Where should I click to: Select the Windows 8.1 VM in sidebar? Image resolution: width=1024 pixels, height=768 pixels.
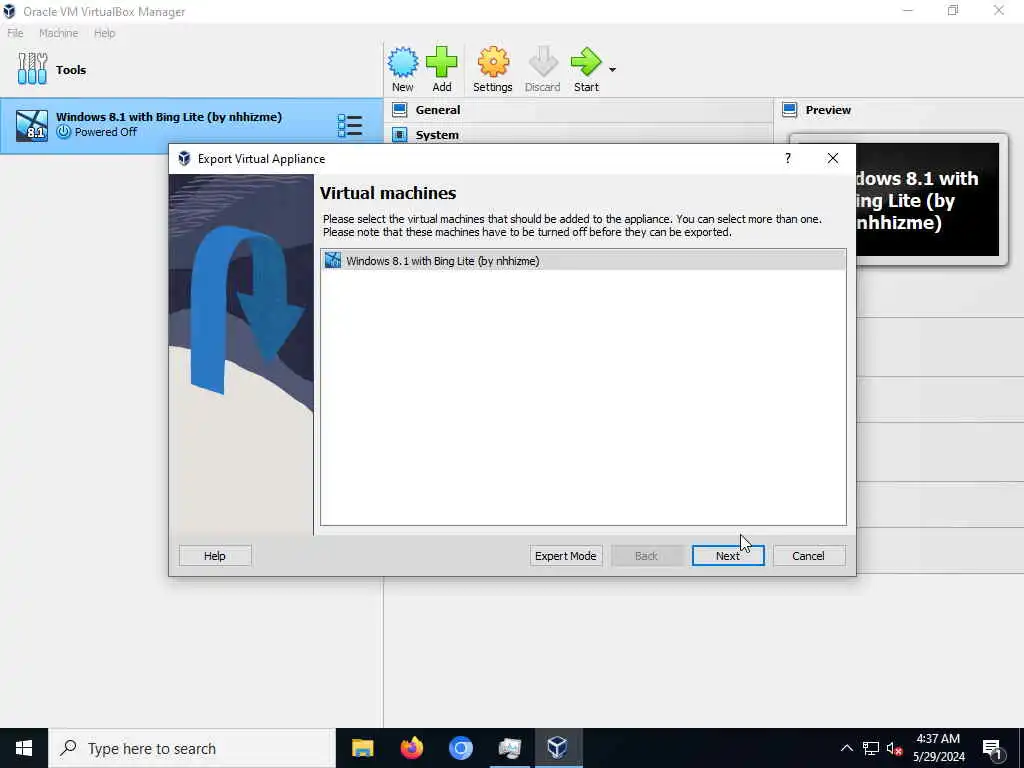[x=191, y=125]
